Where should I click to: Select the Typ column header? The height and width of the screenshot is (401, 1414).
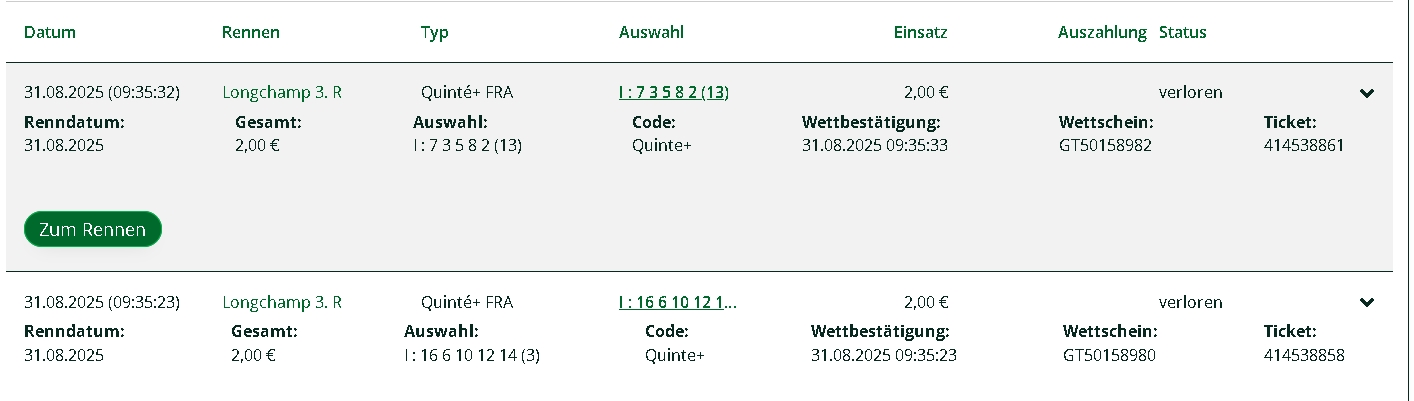pos(434,32)
